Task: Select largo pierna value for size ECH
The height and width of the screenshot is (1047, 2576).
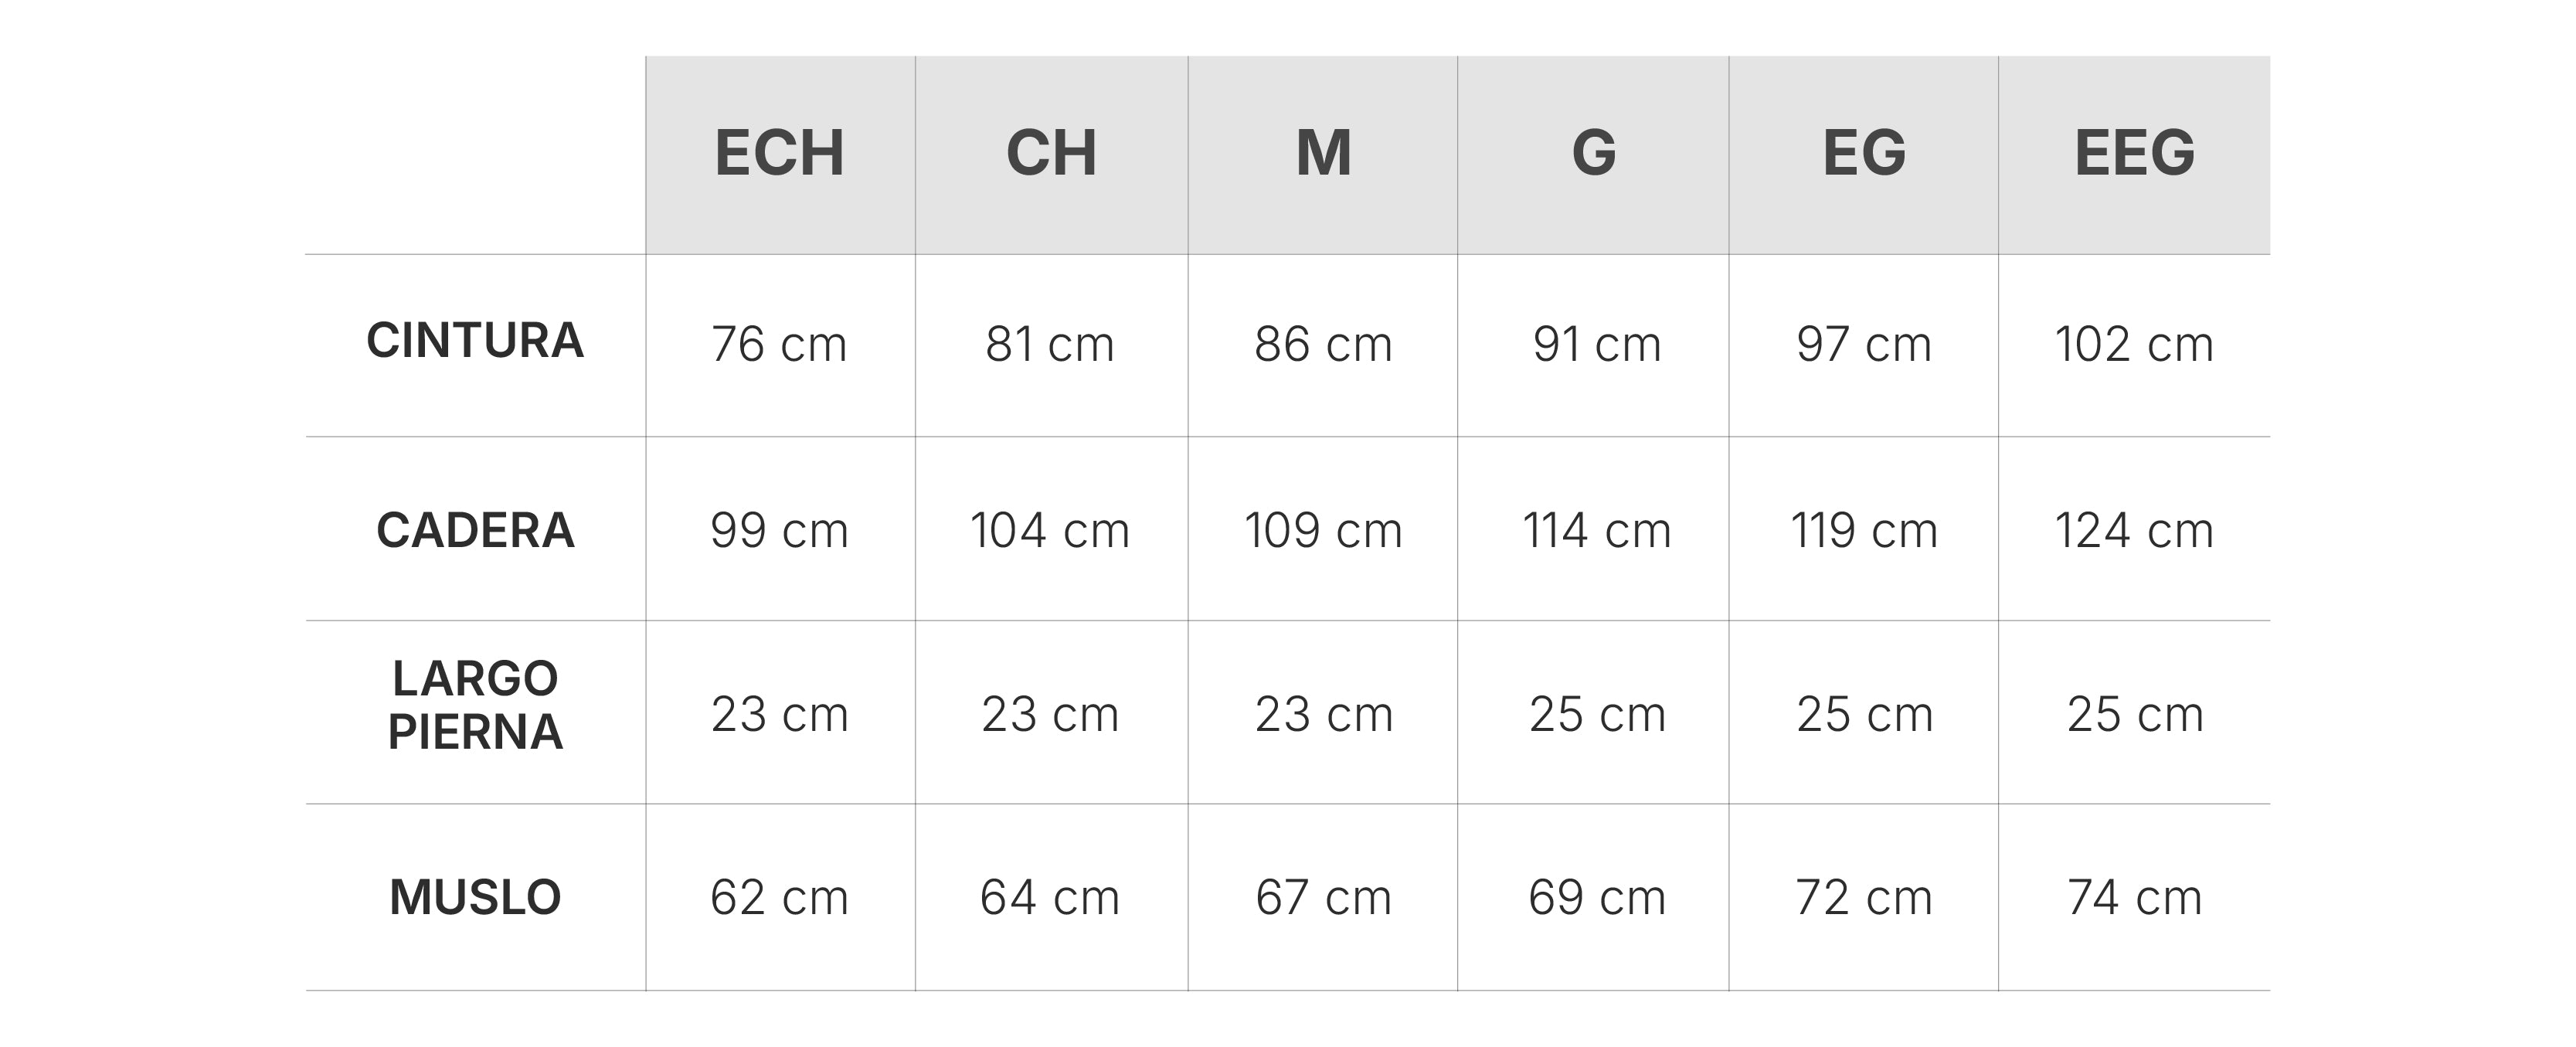Action: pyautogui.click(x=779, y=715)
